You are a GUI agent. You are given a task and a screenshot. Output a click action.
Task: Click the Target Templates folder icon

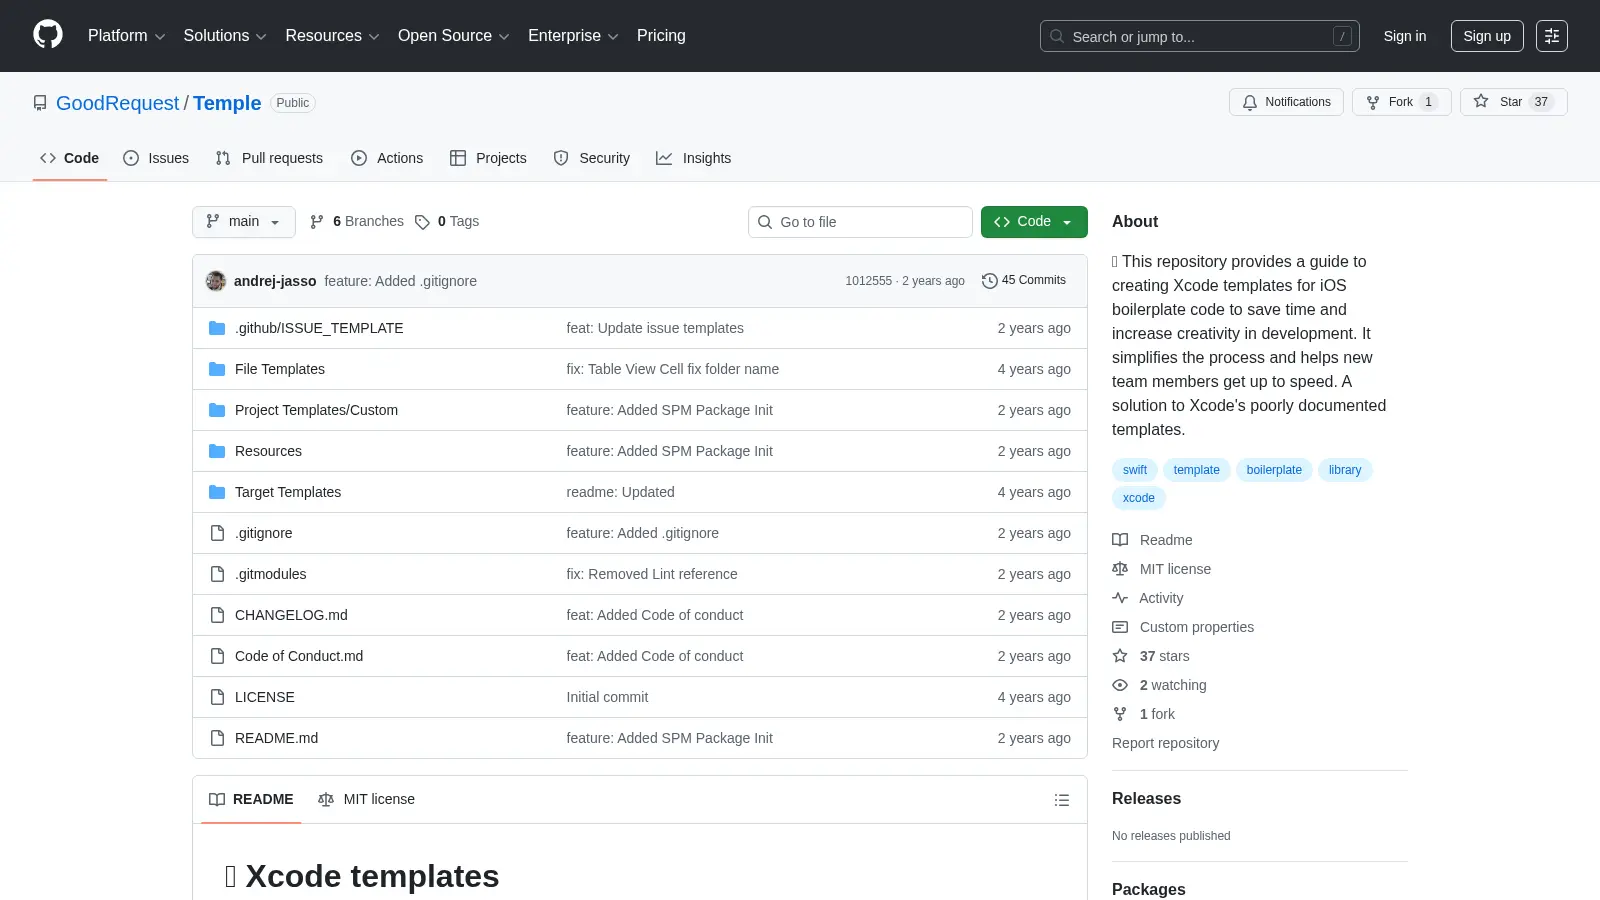pos(217,492)
